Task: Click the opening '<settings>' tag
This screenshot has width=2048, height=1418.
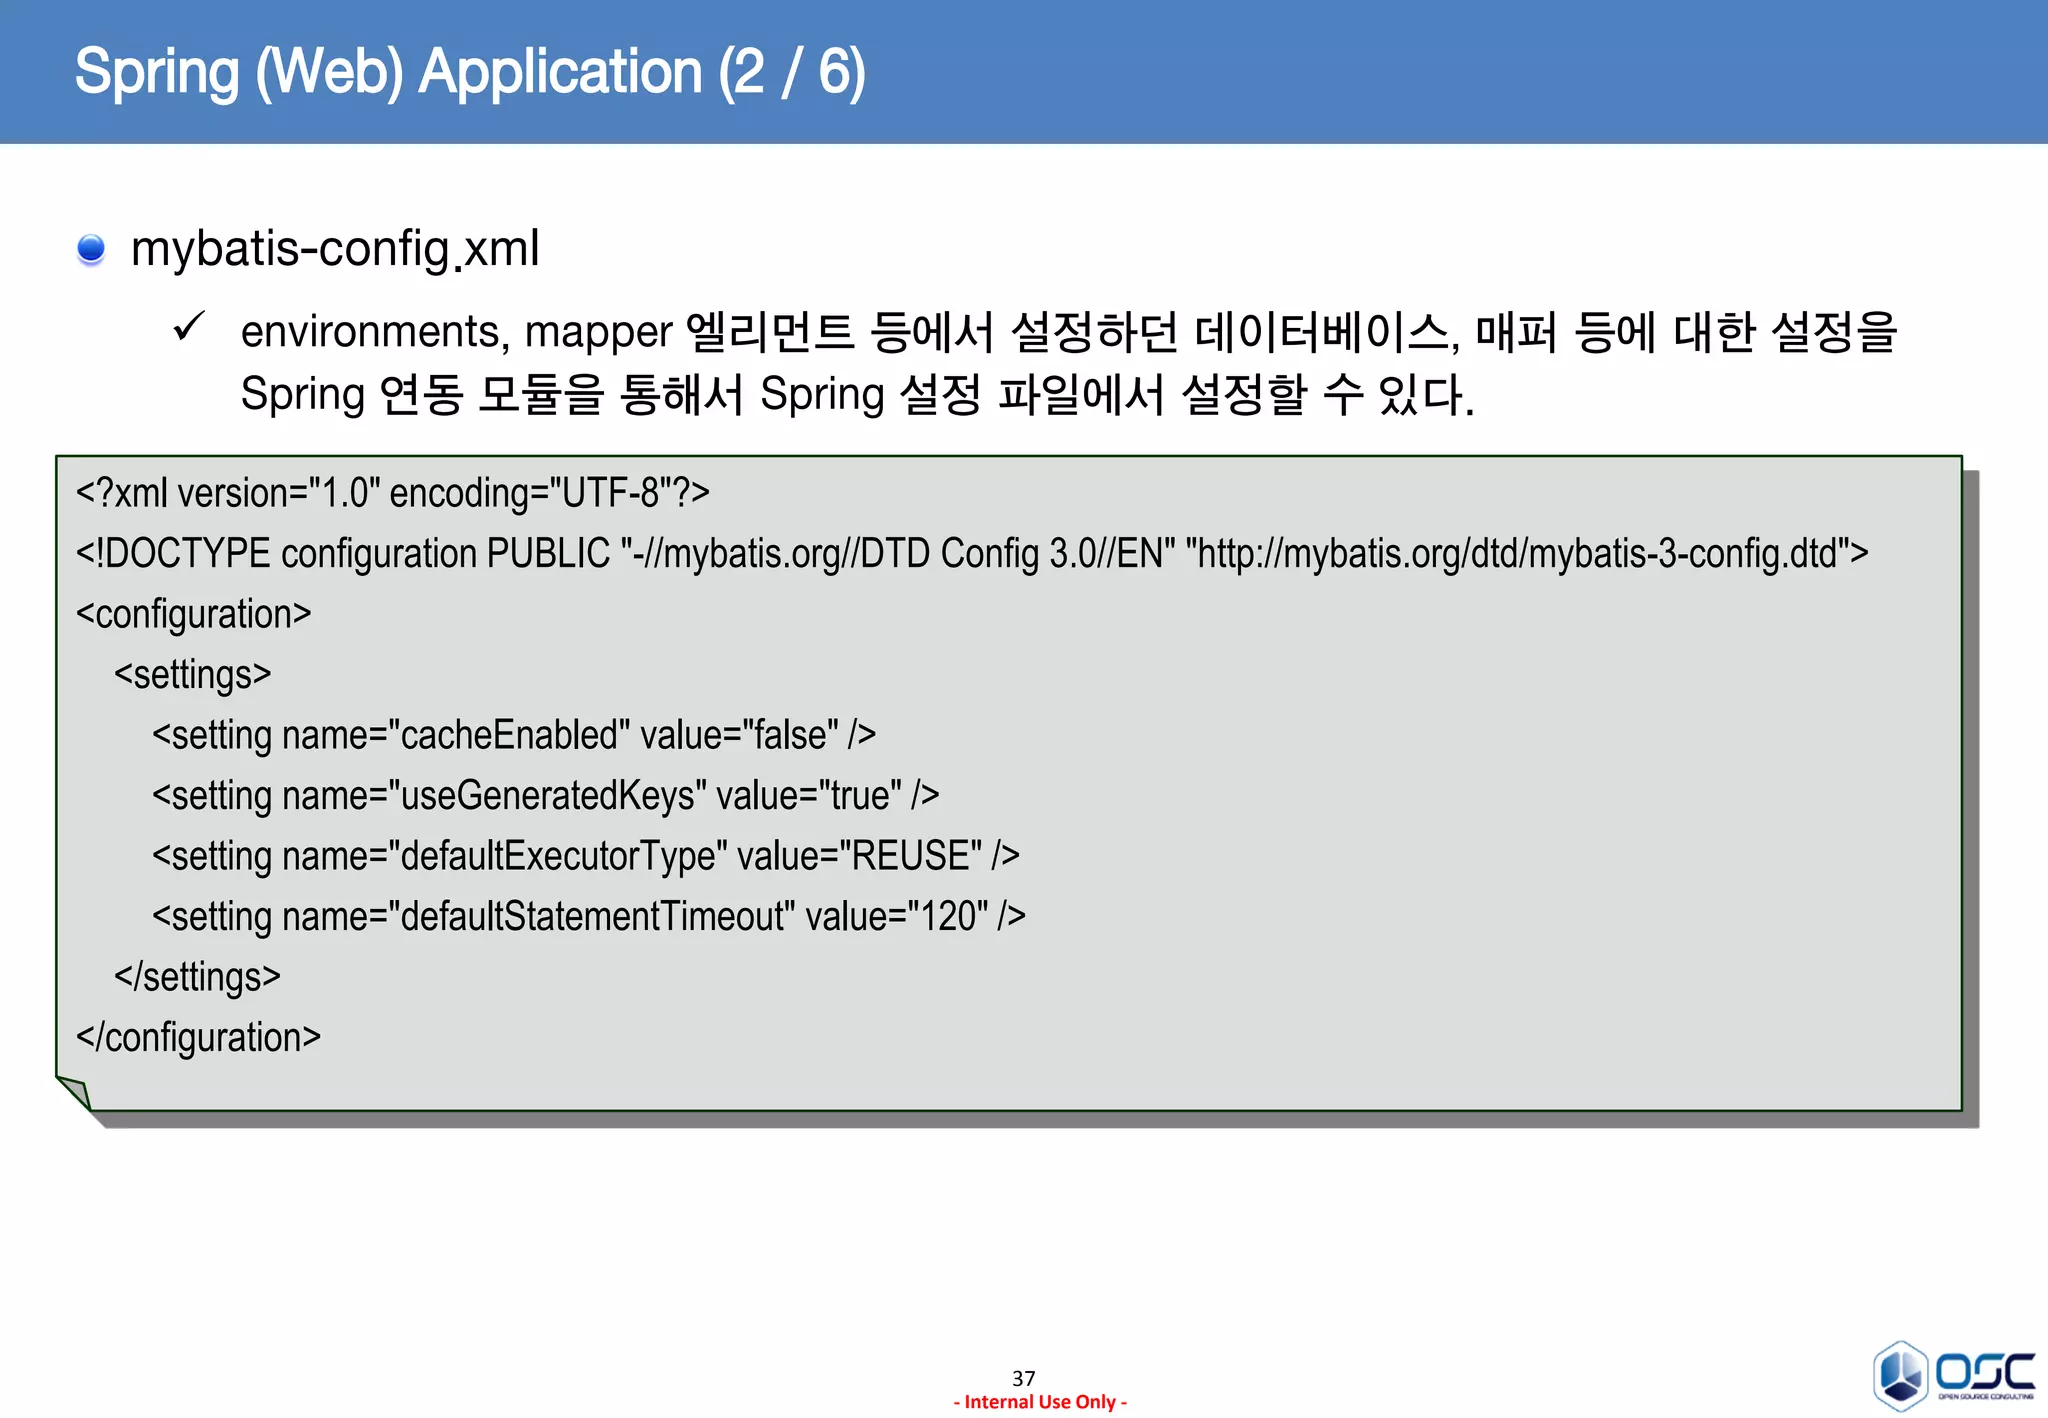Action: (x=193, y=675)
